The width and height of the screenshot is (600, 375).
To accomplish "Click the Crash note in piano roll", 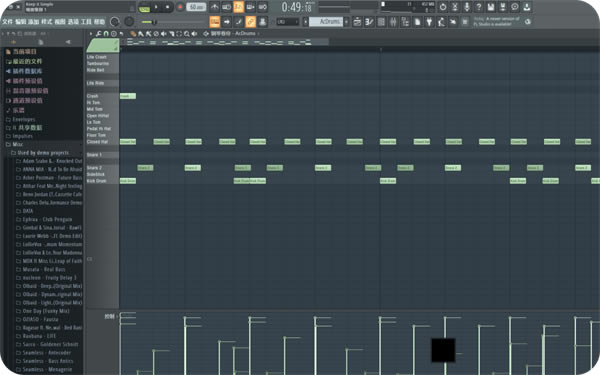I will [128, 96].
